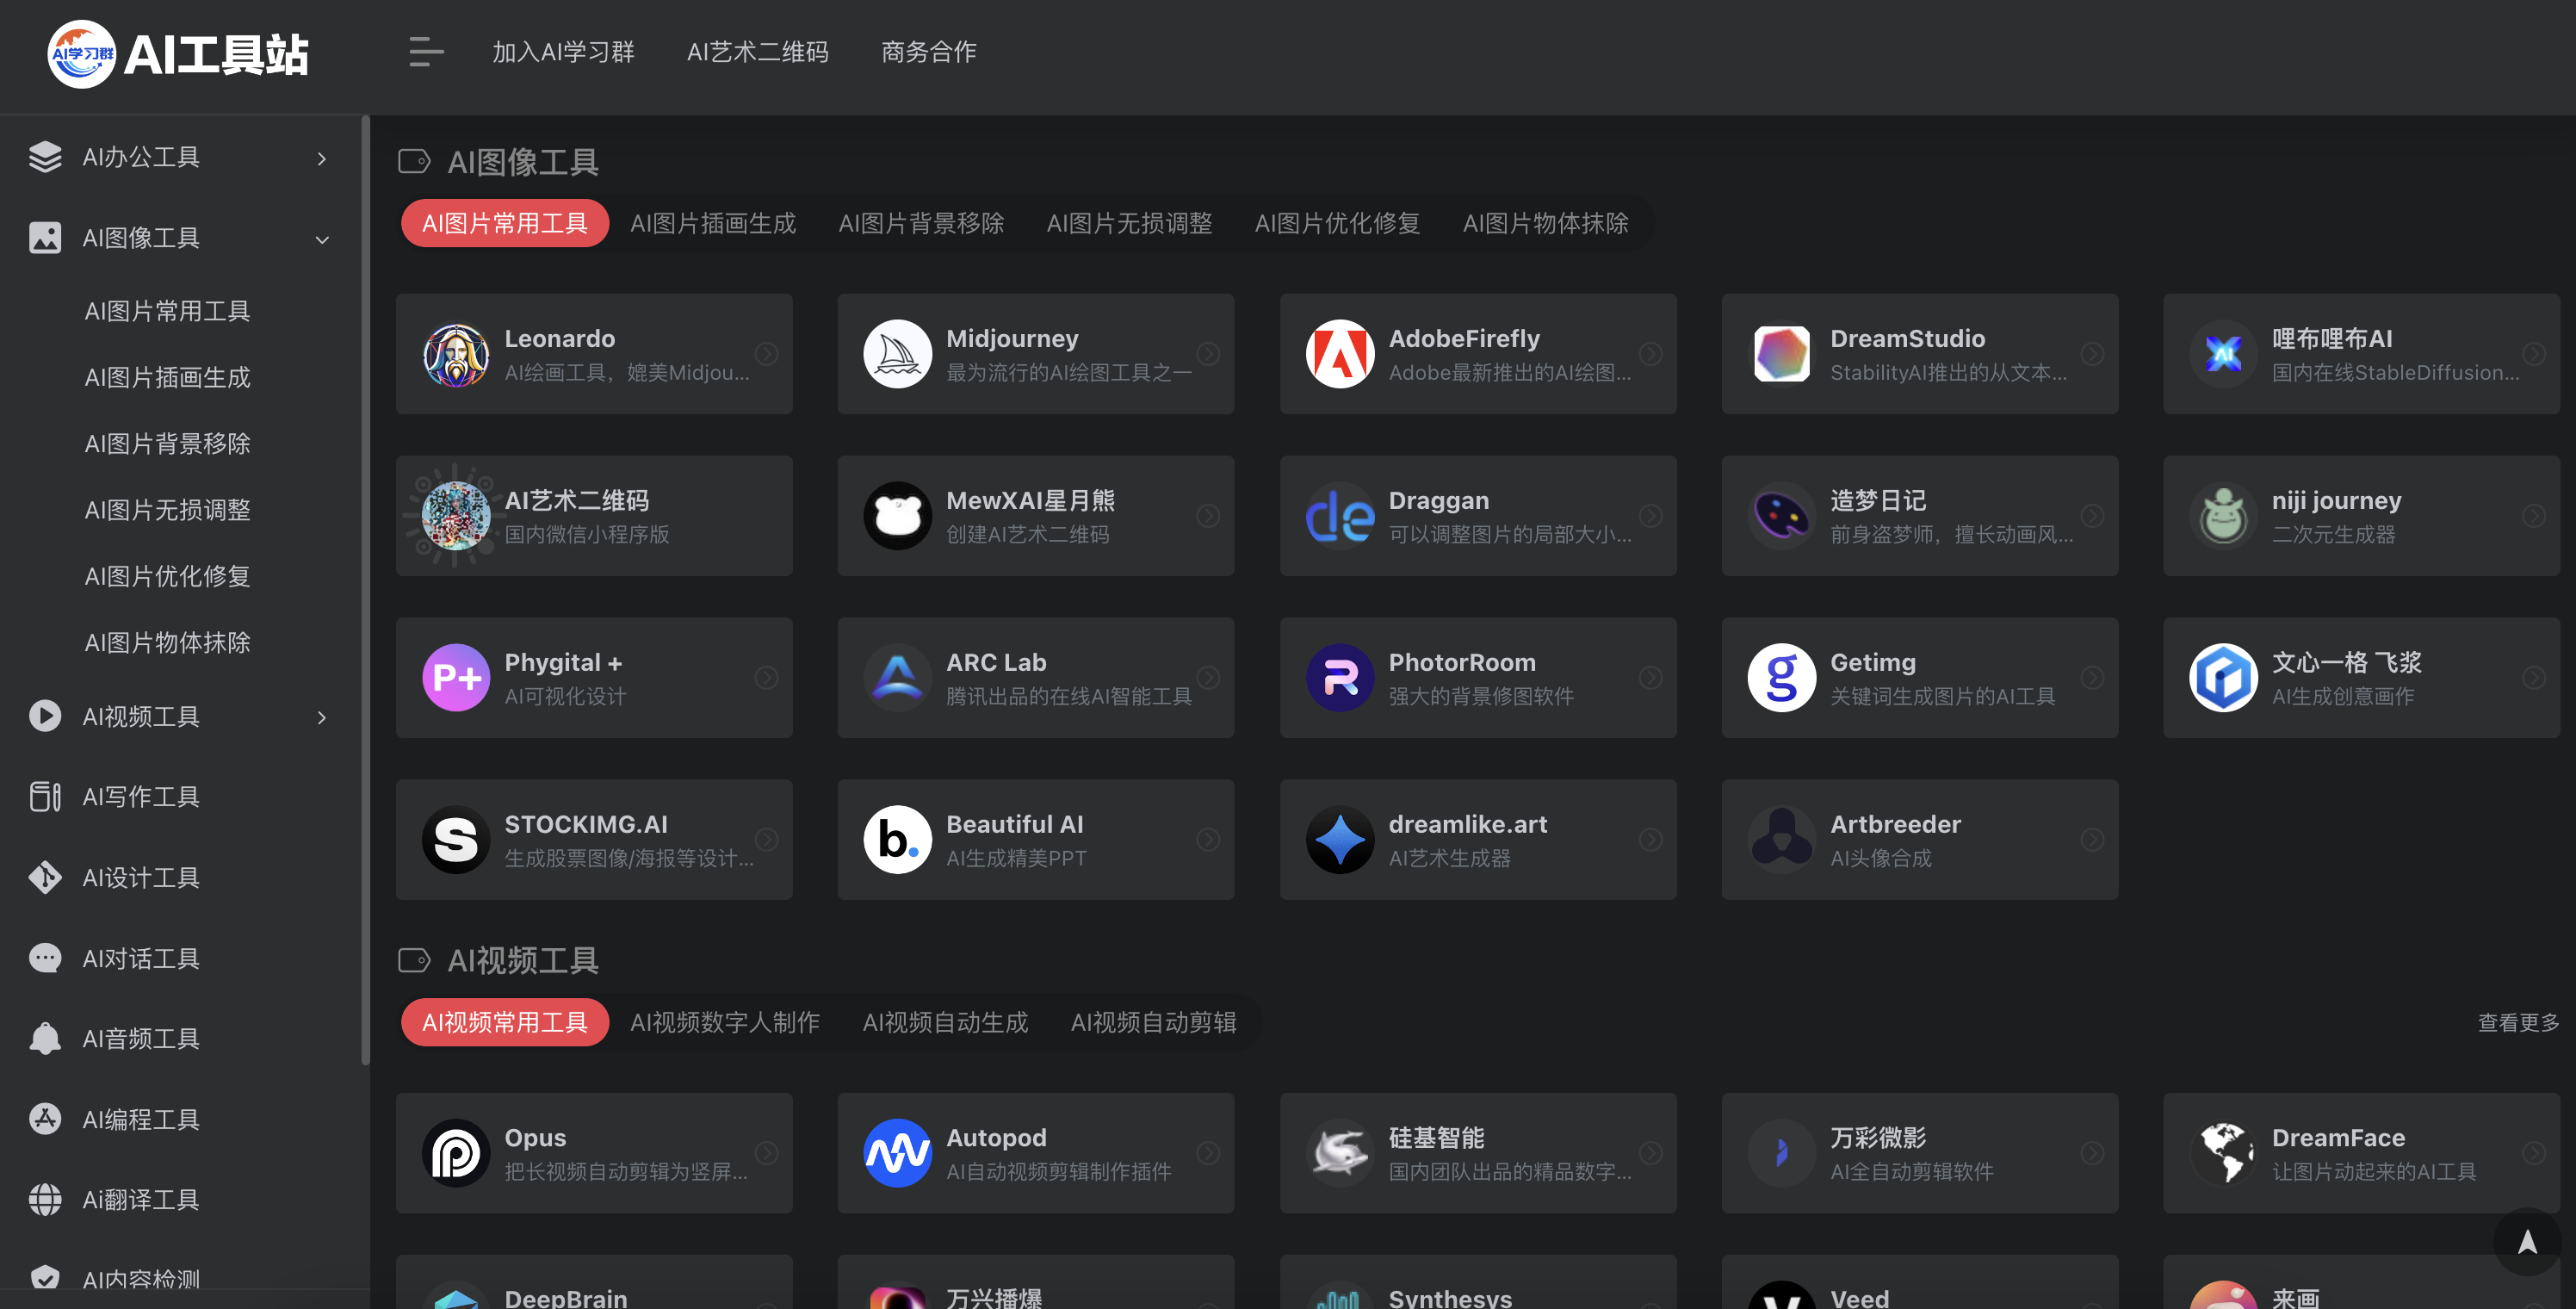The height and width of the screenshot is (1309, 2576).
Task: Click the back-to-top arrow button
Action: coord(2528,1241)
